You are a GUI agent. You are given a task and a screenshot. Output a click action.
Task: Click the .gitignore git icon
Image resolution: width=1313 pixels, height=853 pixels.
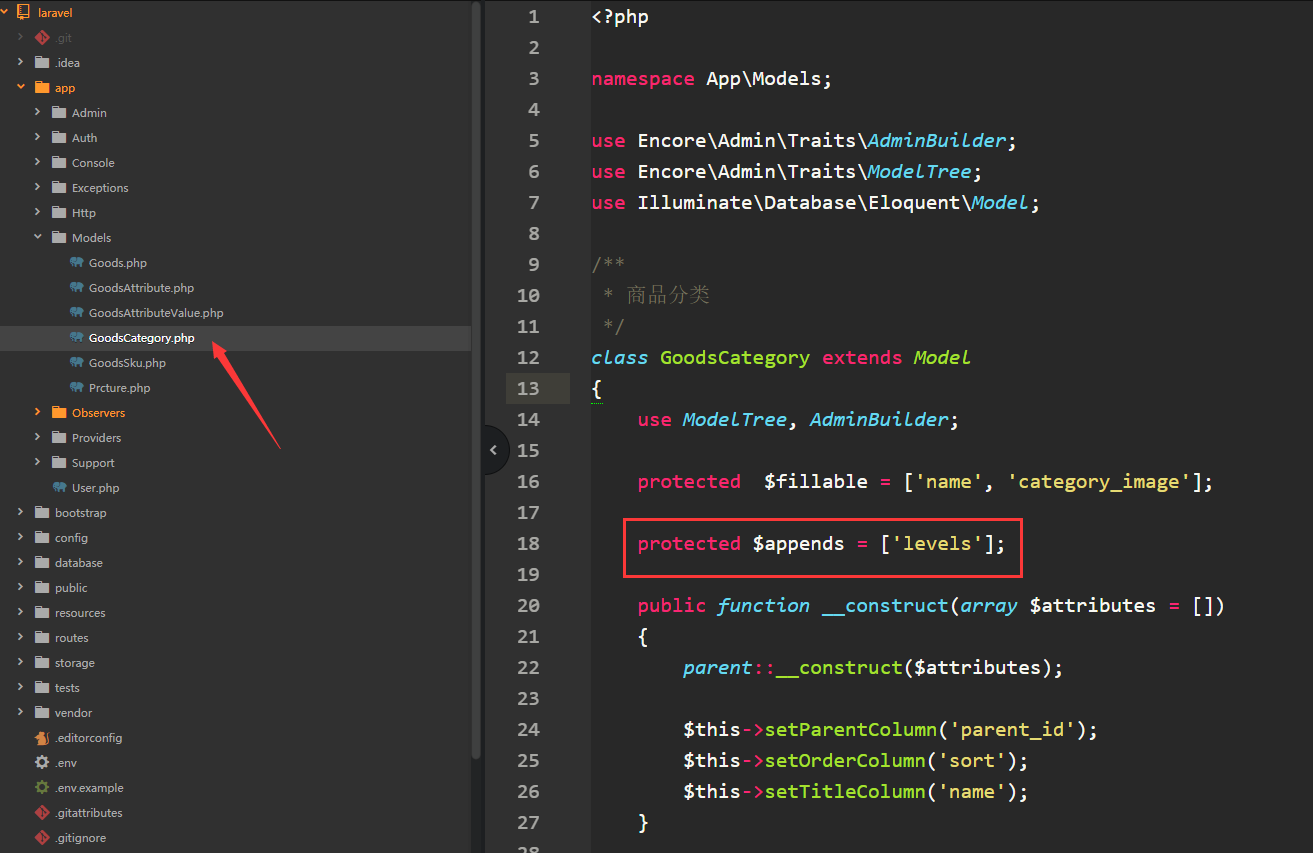pos(42,837)
